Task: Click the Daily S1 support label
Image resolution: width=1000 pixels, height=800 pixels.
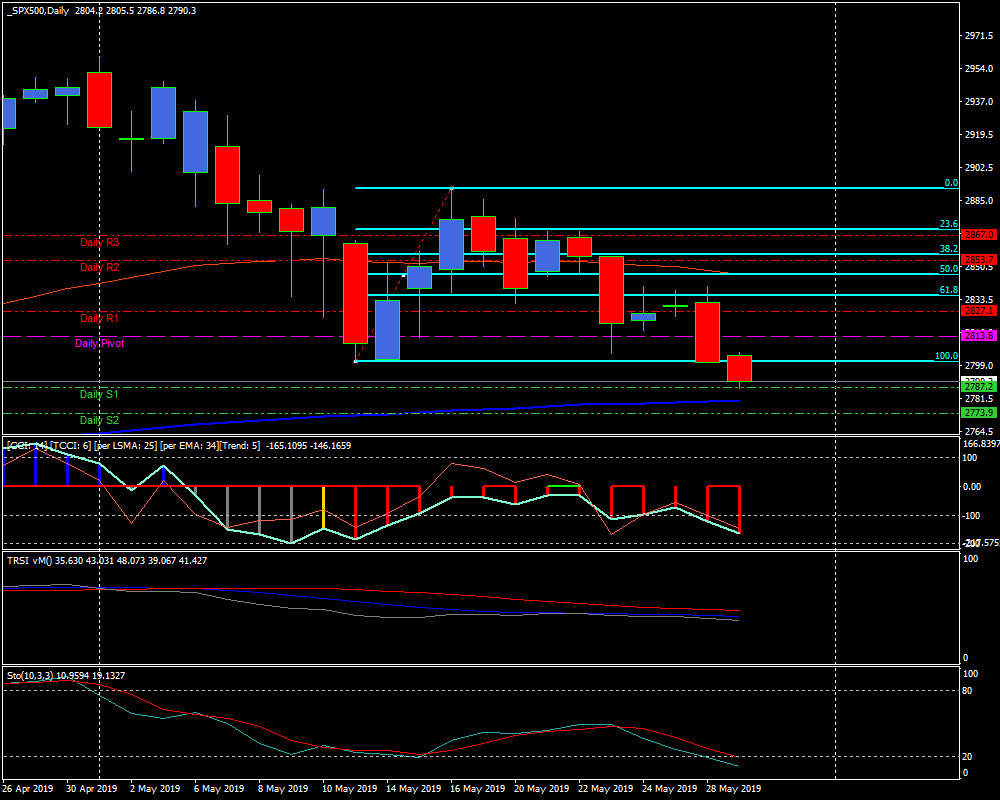Action: 100,395
